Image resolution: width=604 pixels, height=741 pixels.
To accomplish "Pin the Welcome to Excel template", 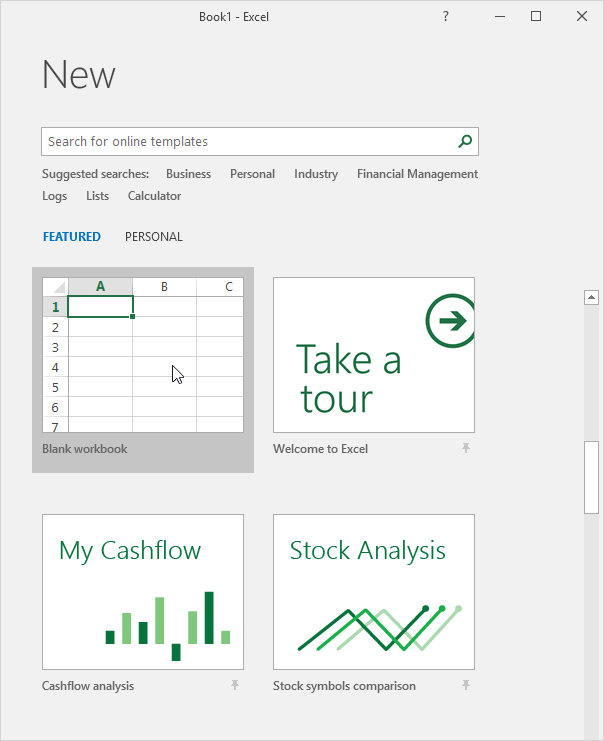I will 466,449.
